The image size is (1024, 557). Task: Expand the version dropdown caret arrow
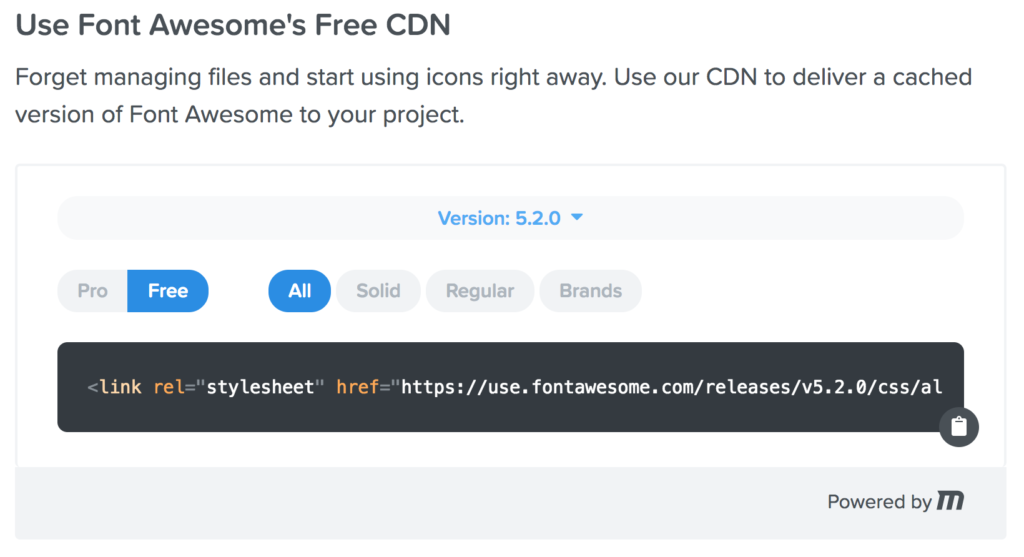click(577, 217)
